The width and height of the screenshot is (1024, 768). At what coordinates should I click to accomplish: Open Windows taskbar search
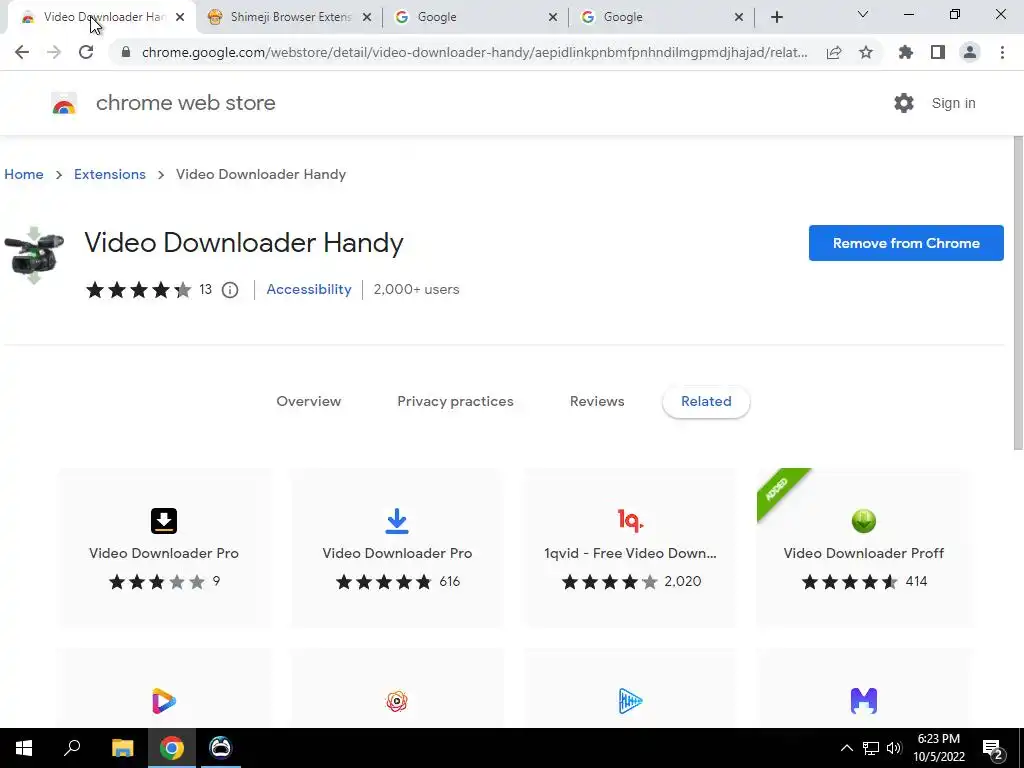pyautogui.click(x=72, y=748)
